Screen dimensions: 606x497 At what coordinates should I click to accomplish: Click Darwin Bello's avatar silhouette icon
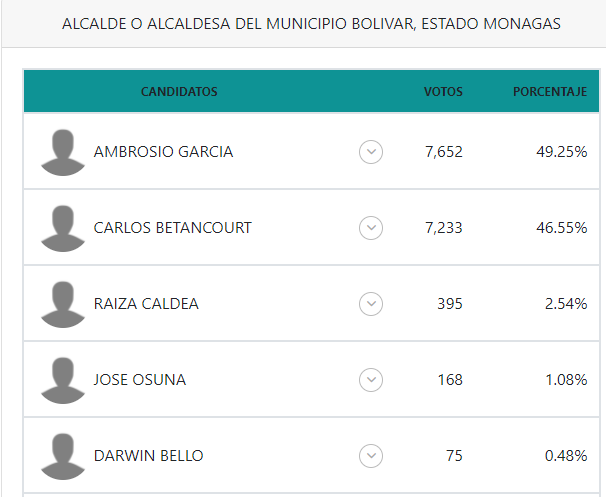(x=63, y=456)
